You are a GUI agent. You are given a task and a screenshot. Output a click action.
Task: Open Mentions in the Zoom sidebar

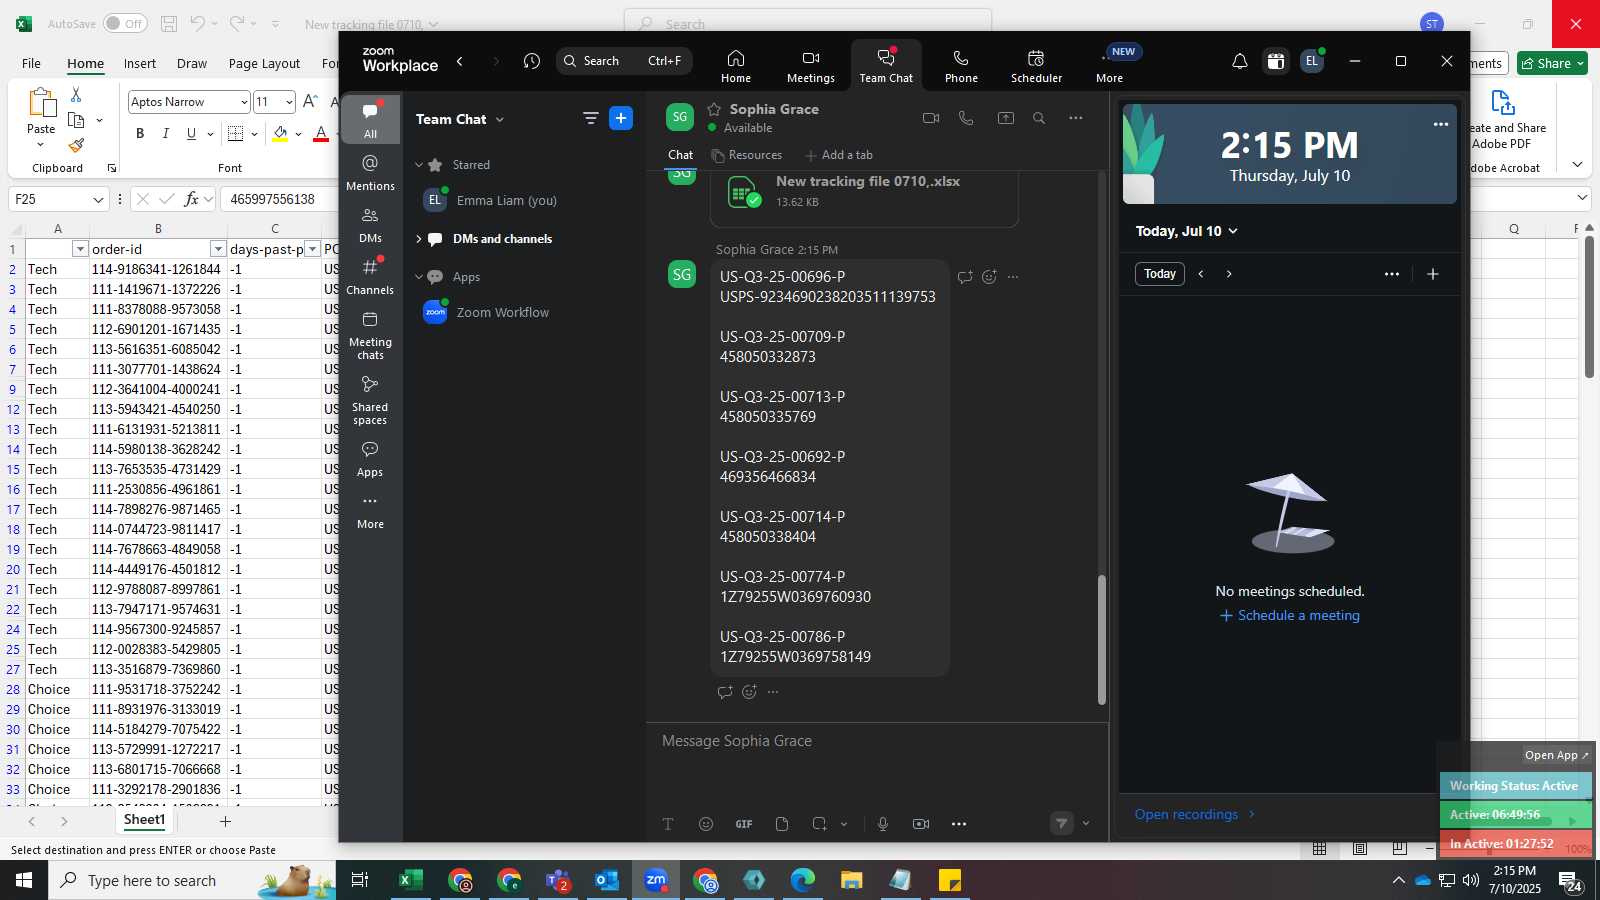point(371,172)
